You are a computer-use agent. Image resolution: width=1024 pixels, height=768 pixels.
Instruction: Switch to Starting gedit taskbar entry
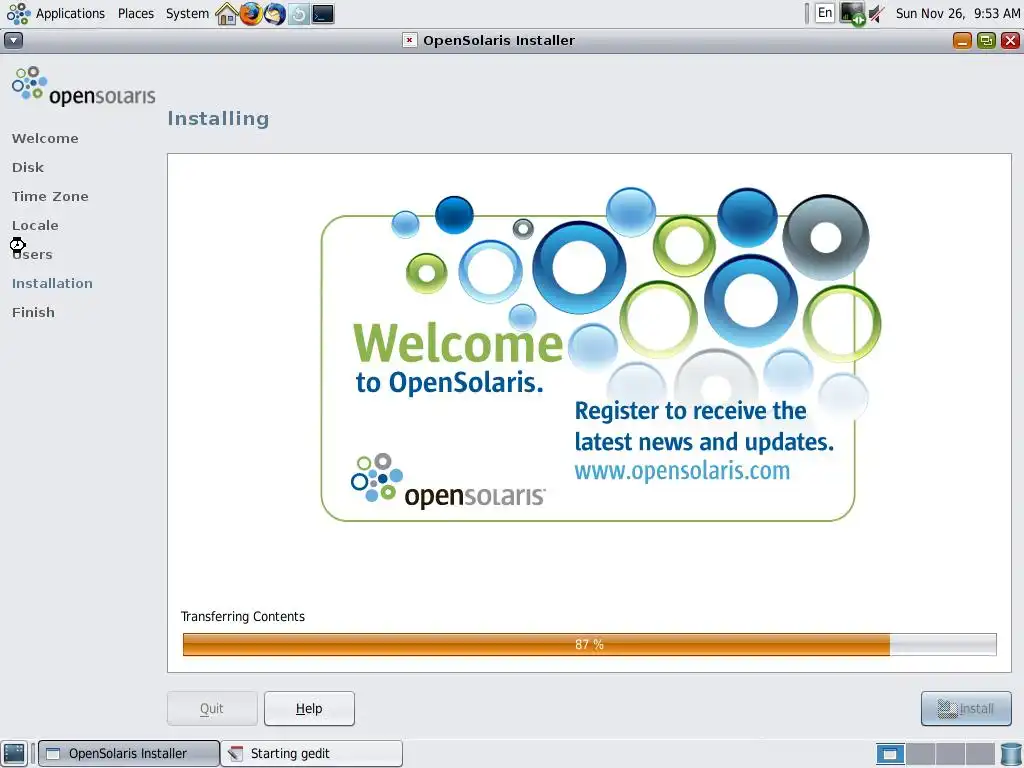312,754
